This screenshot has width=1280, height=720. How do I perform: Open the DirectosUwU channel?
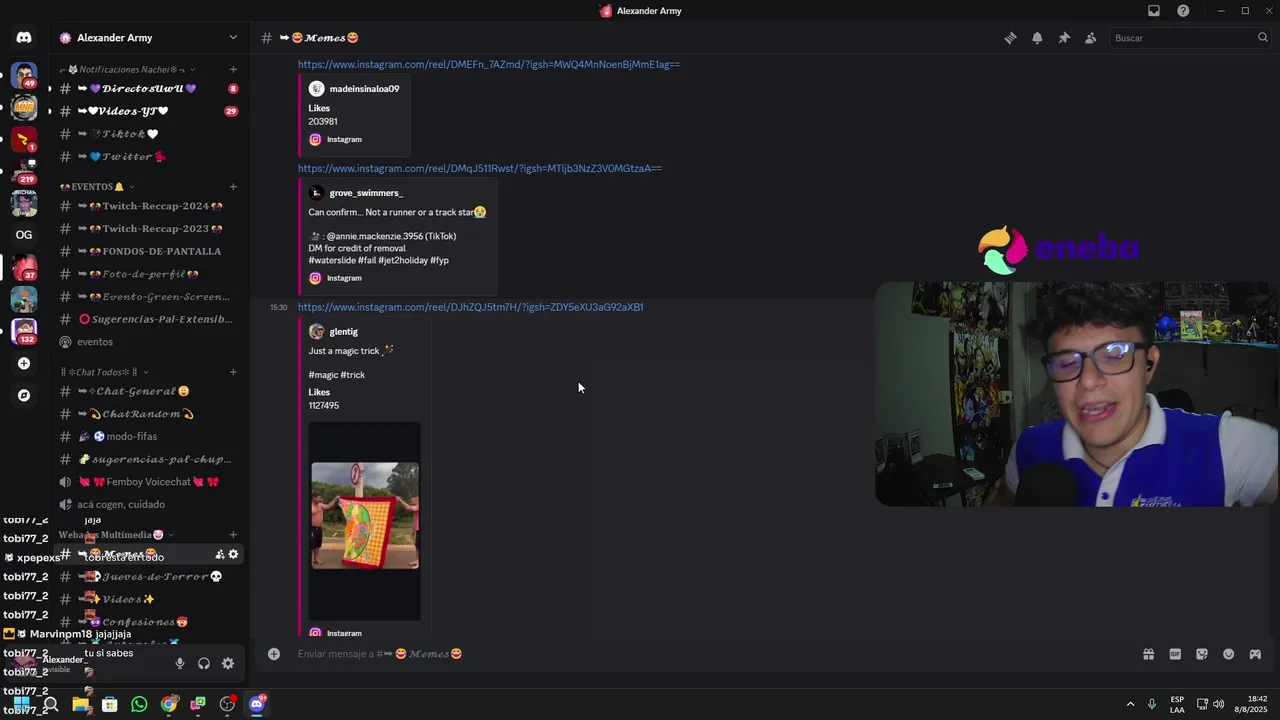[148, 89]
